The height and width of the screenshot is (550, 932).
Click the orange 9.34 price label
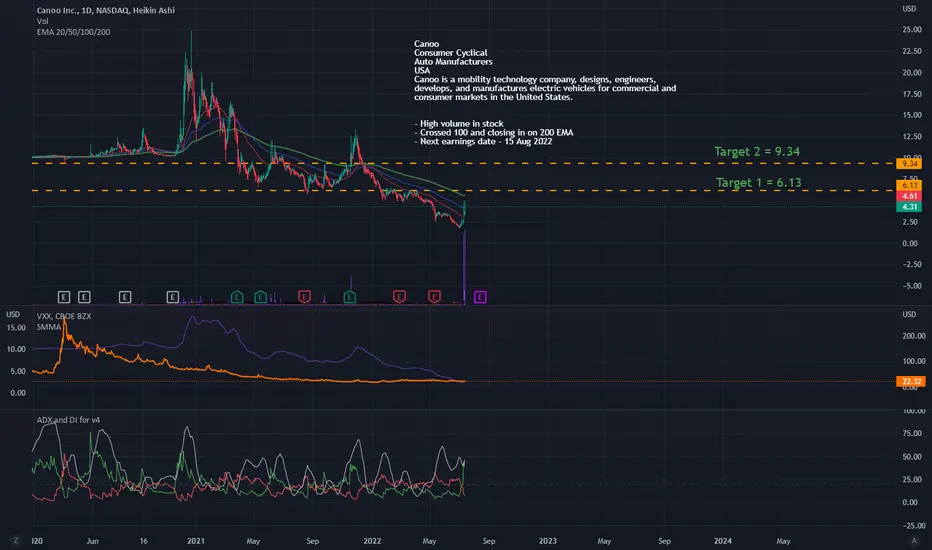(909, 164)
